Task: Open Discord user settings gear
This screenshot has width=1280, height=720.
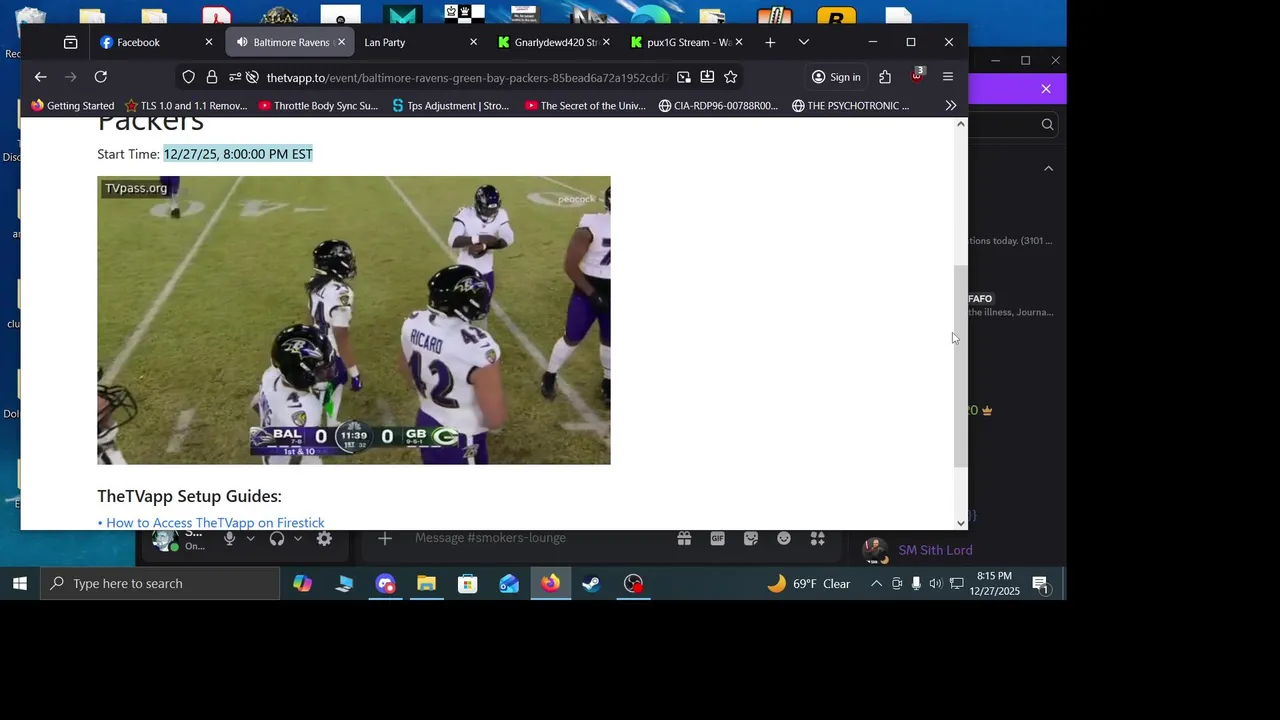Action: tap(324, 539)
